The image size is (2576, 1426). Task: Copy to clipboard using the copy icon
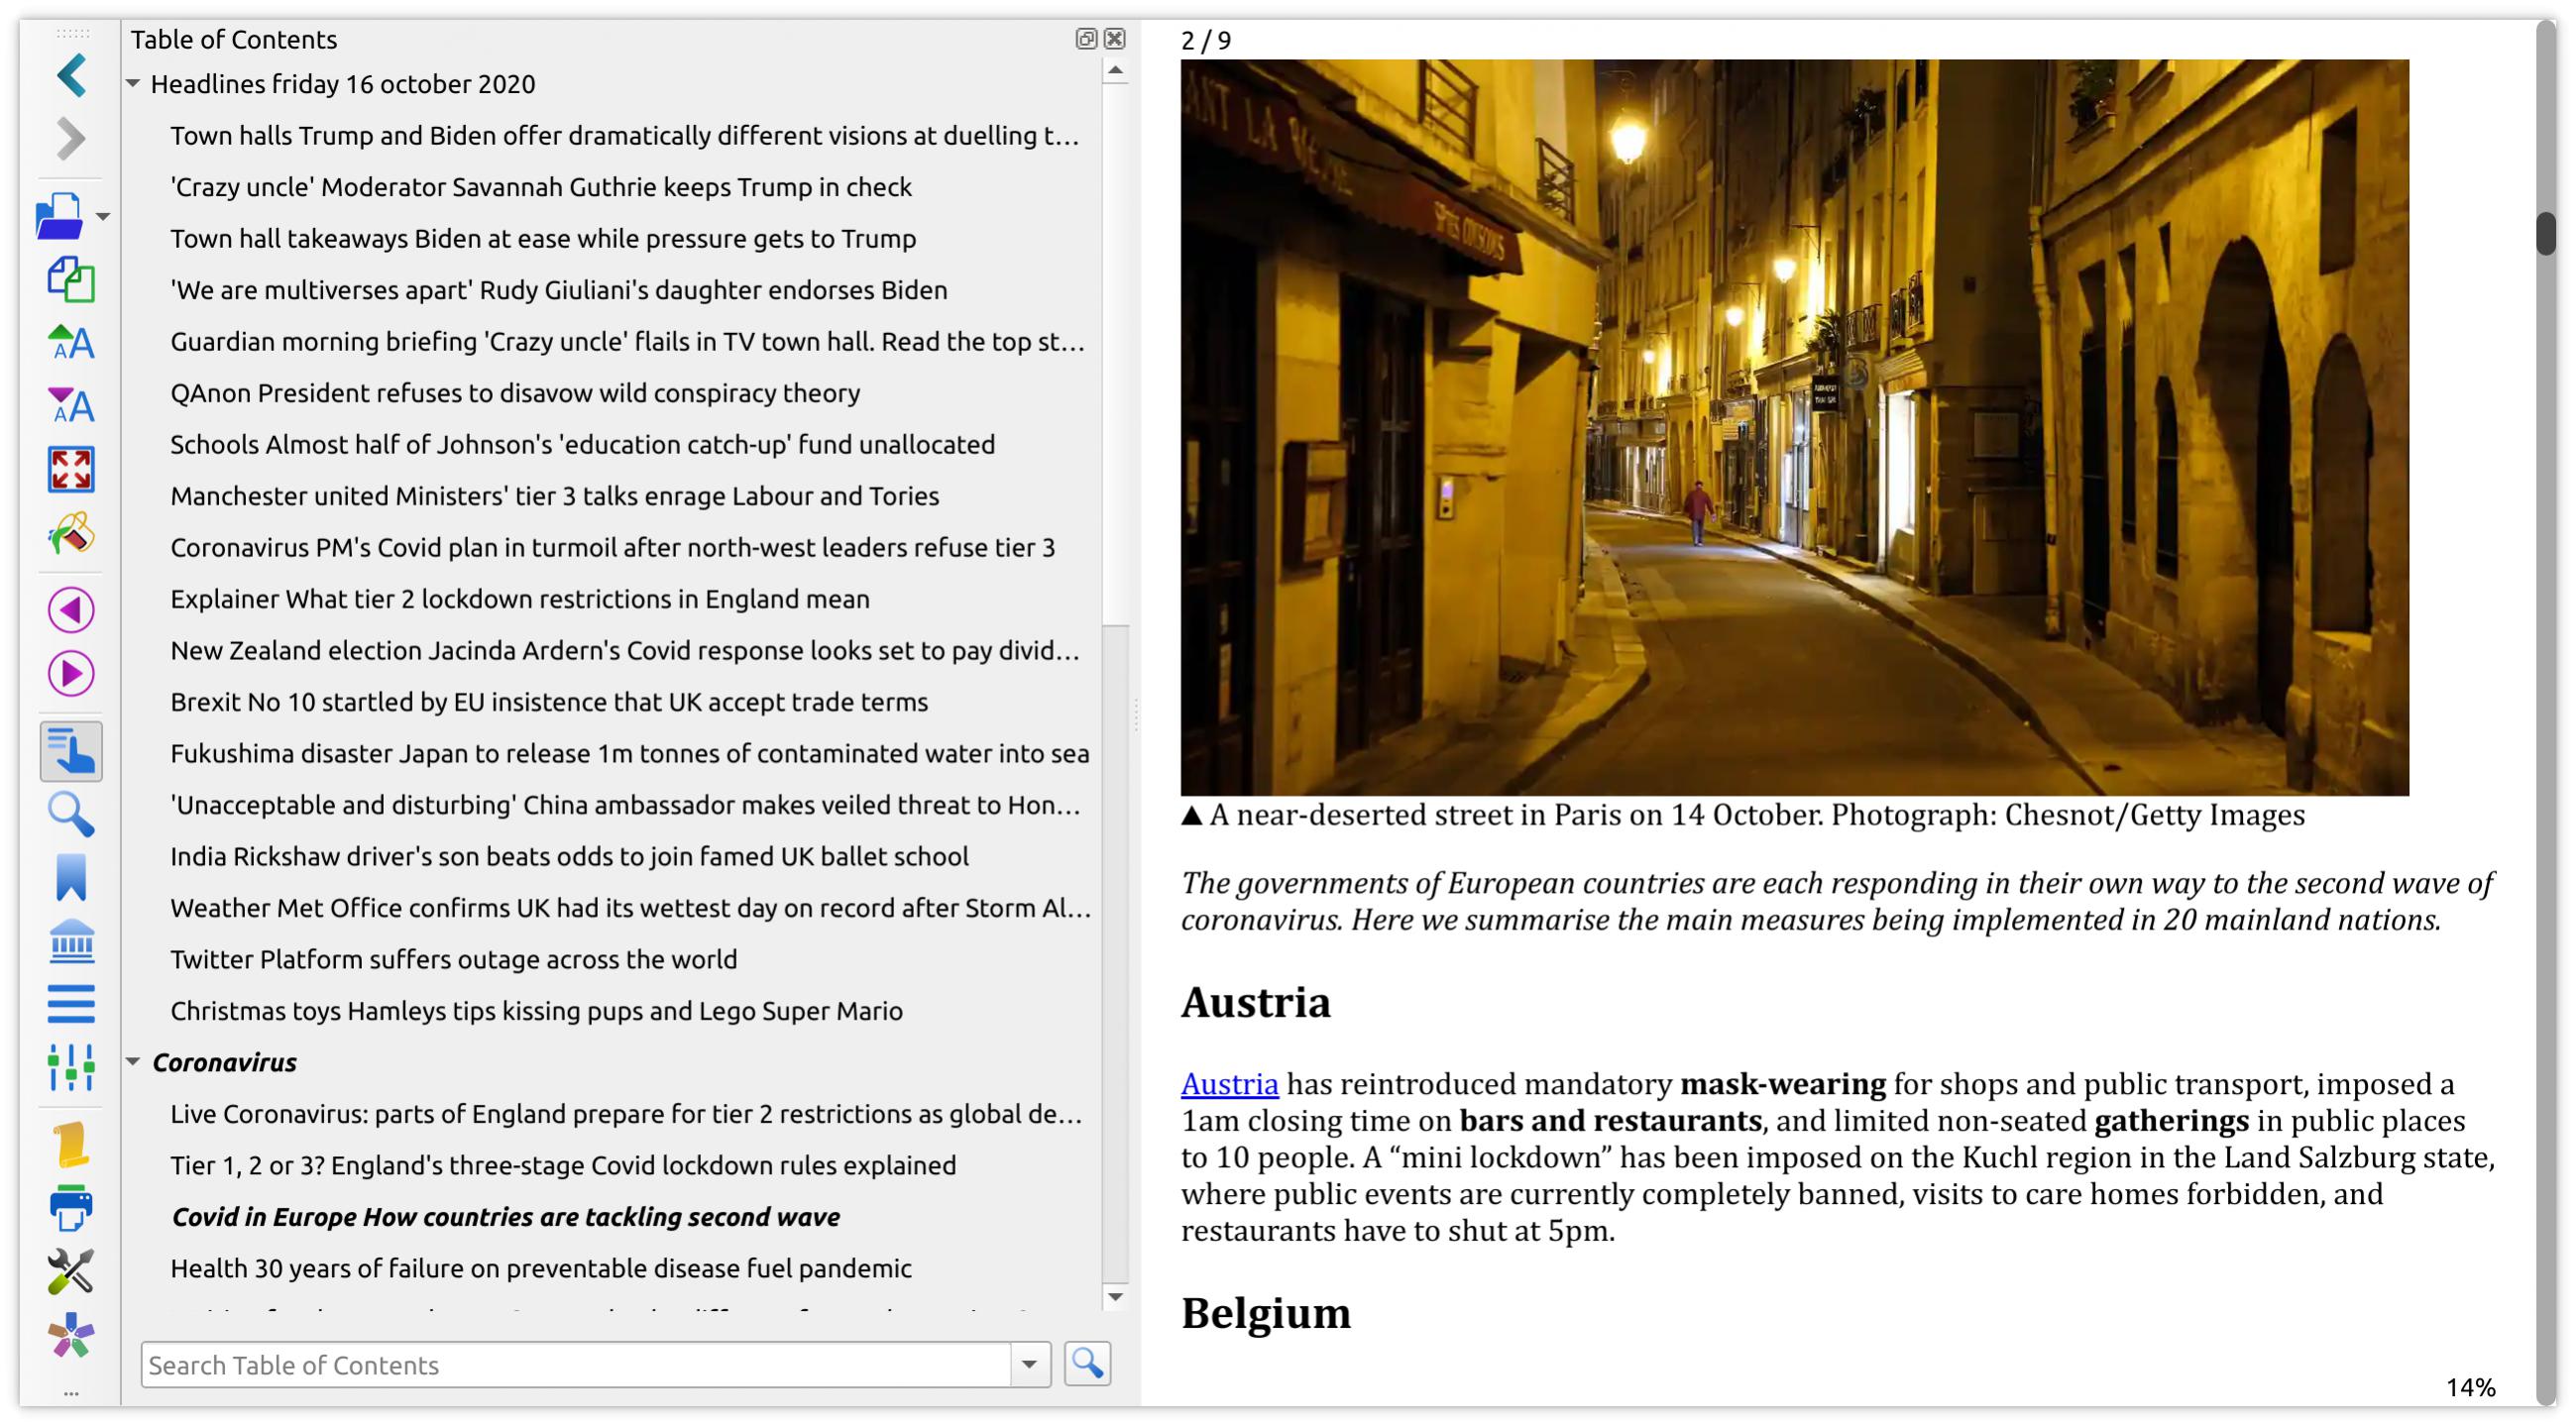71,279
